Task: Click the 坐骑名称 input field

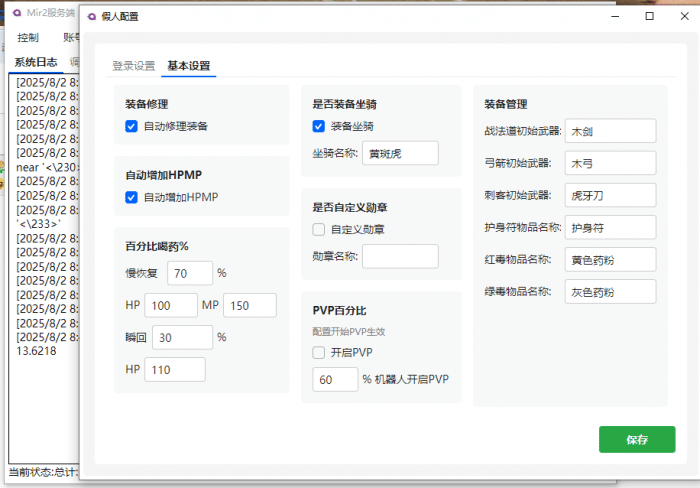Action: coord(400,153)
